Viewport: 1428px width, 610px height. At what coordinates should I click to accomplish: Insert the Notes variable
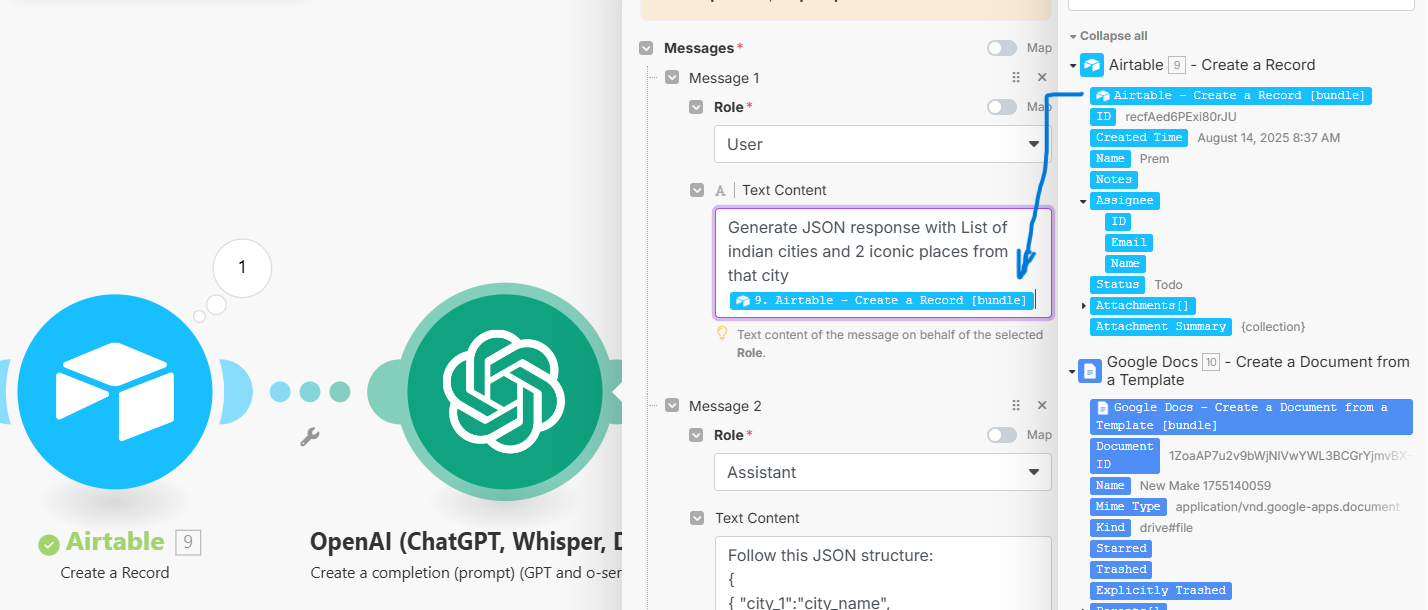1113,180
